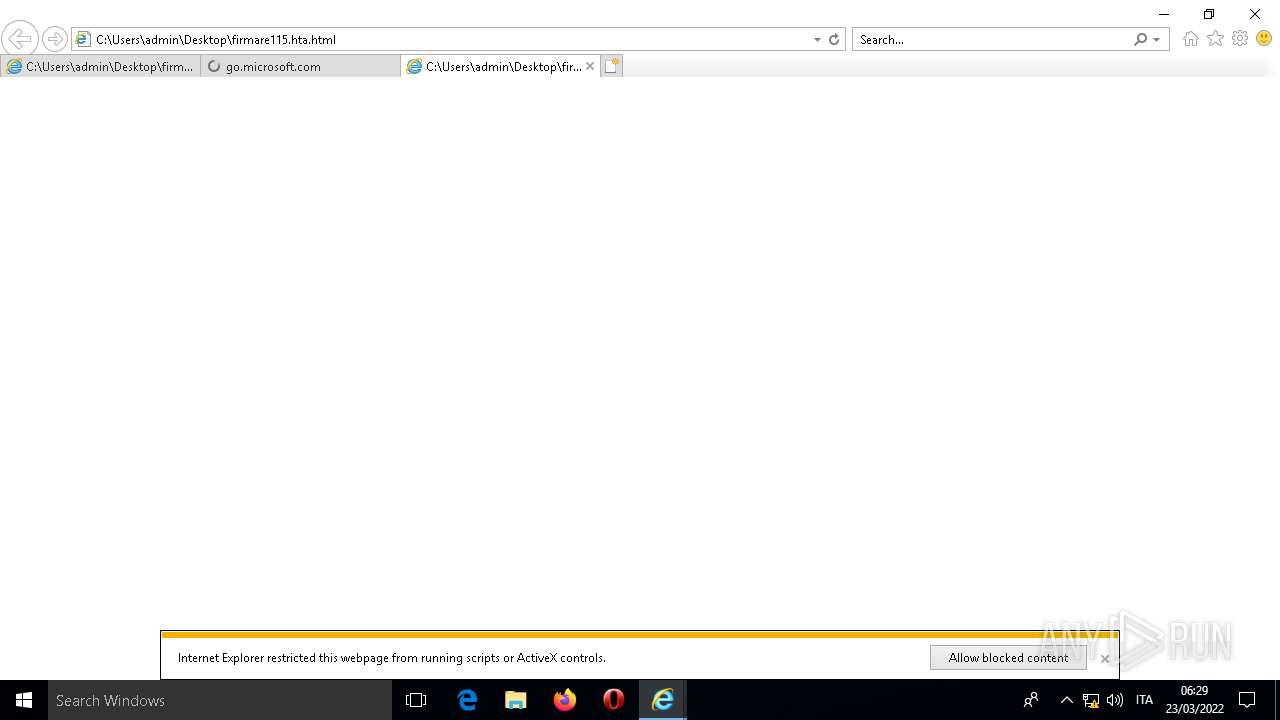Viewport: 1280px width, 720px height.
Task: Dismiss the notification bar
Action: (1105, 658)
